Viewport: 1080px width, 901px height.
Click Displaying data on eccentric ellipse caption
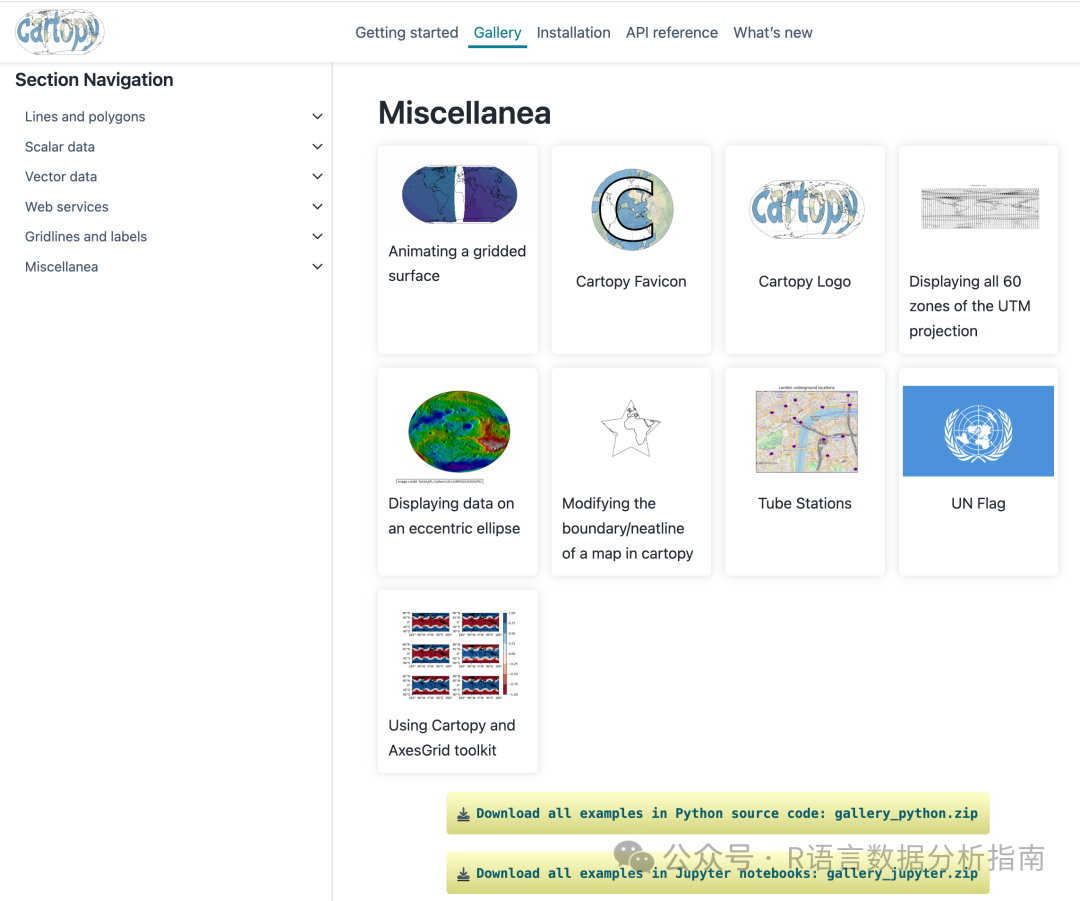pos(454,516)
